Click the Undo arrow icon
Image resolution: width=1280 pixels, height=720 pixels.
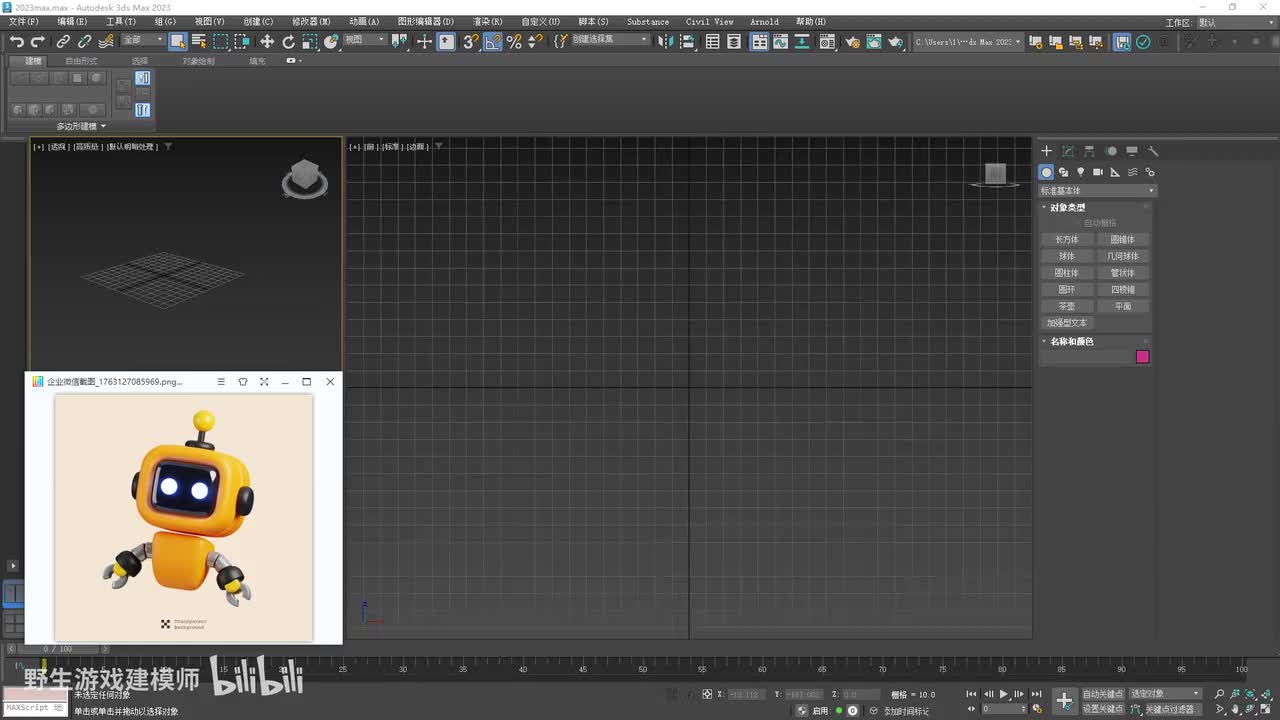[x=16, y=41]
